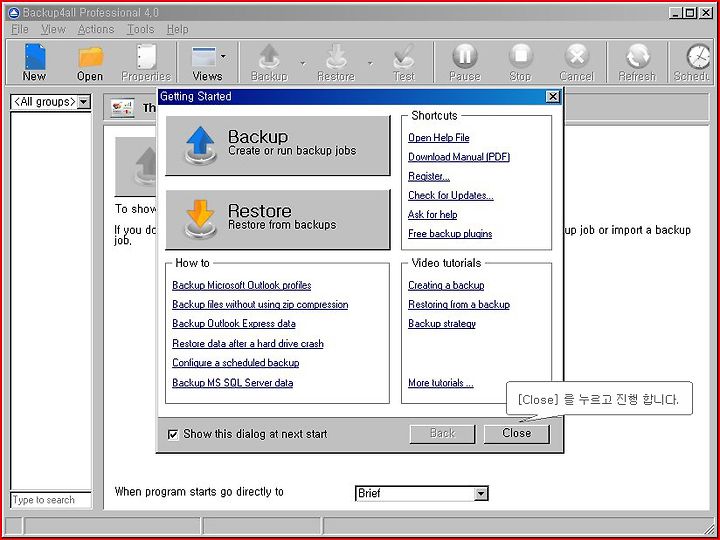Open the Open Help File link
720x540 pixels.
pyautogui.click(x=439, y=138)
